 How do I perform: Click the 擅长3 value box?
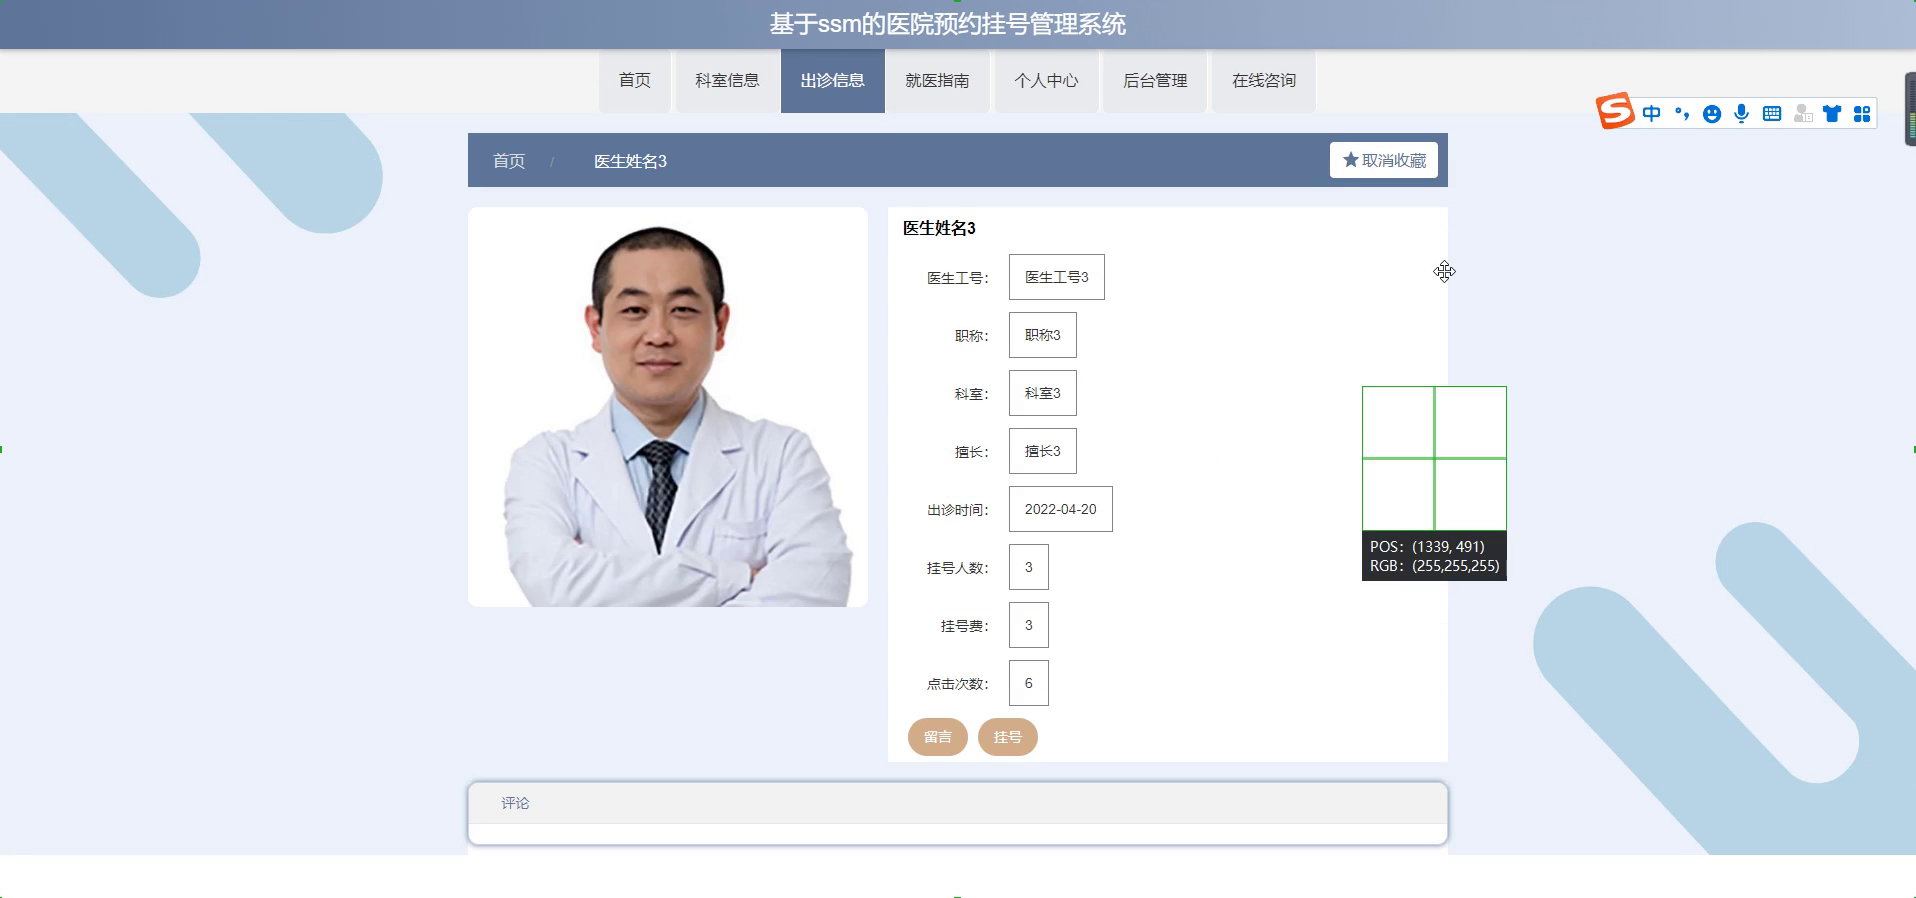[1043, 451]
